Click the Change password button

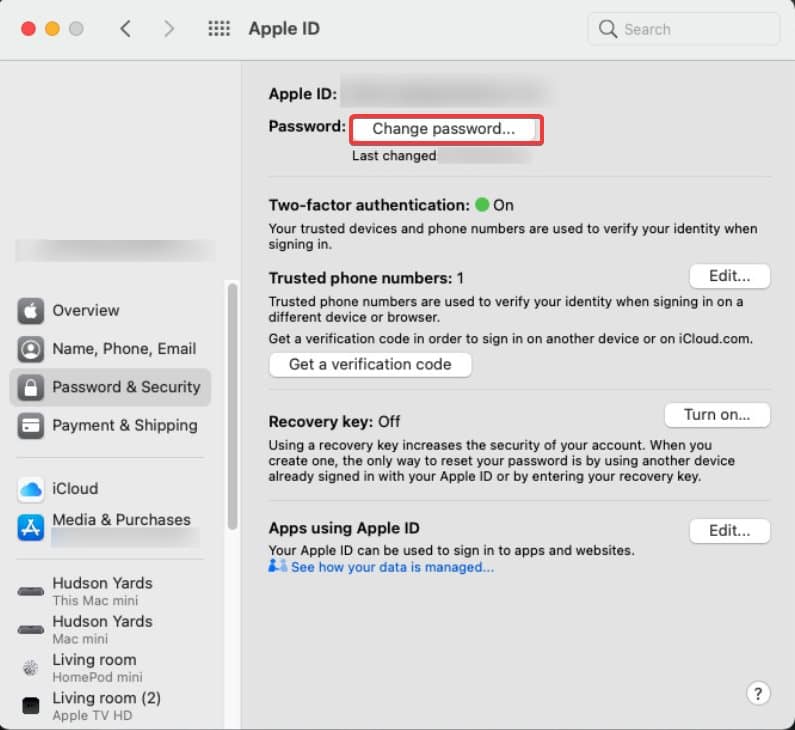(x=444, y=129)
